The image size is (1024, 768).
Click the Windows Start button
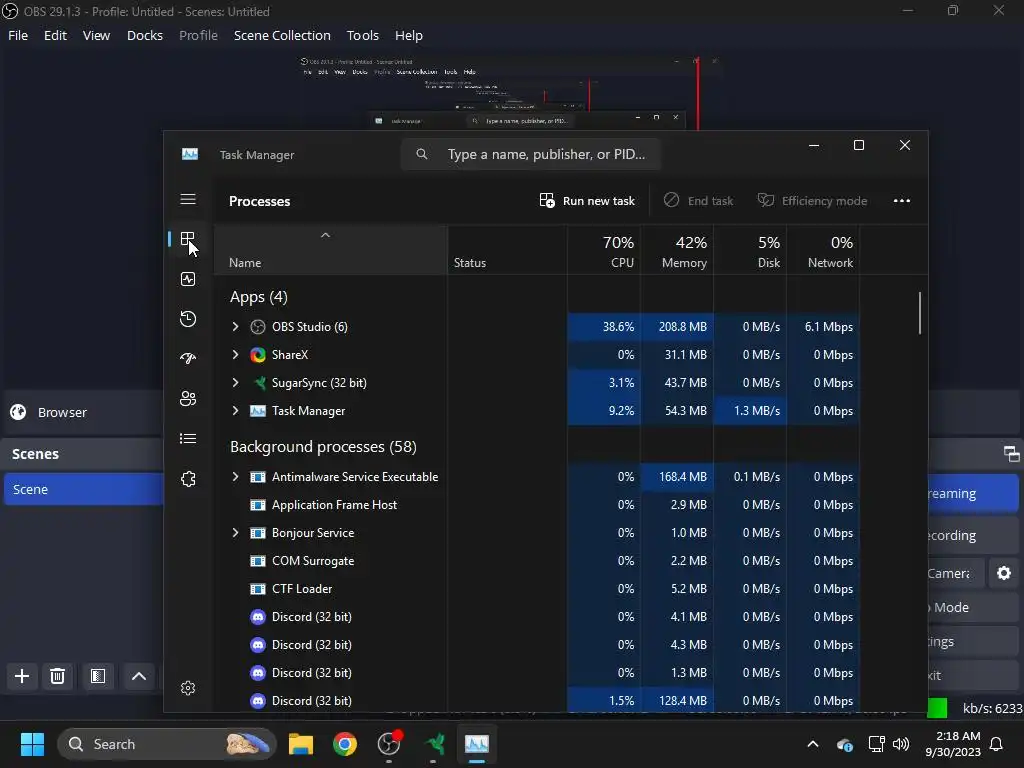click(x=32, y=744)
